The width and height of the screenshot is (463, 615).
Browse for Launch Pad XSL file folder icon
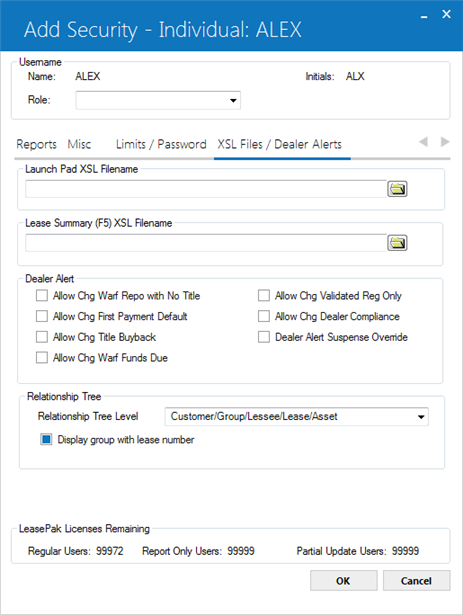(397, 189)
